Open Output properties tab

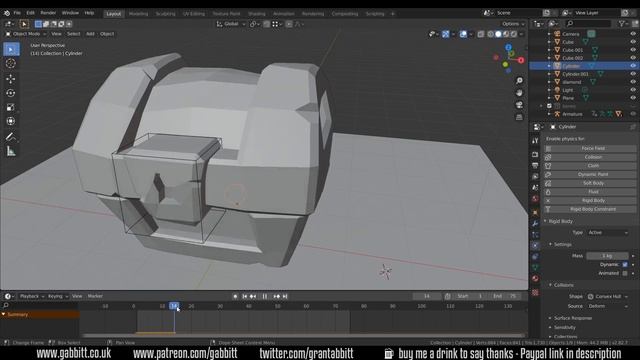tap(535, 165)
